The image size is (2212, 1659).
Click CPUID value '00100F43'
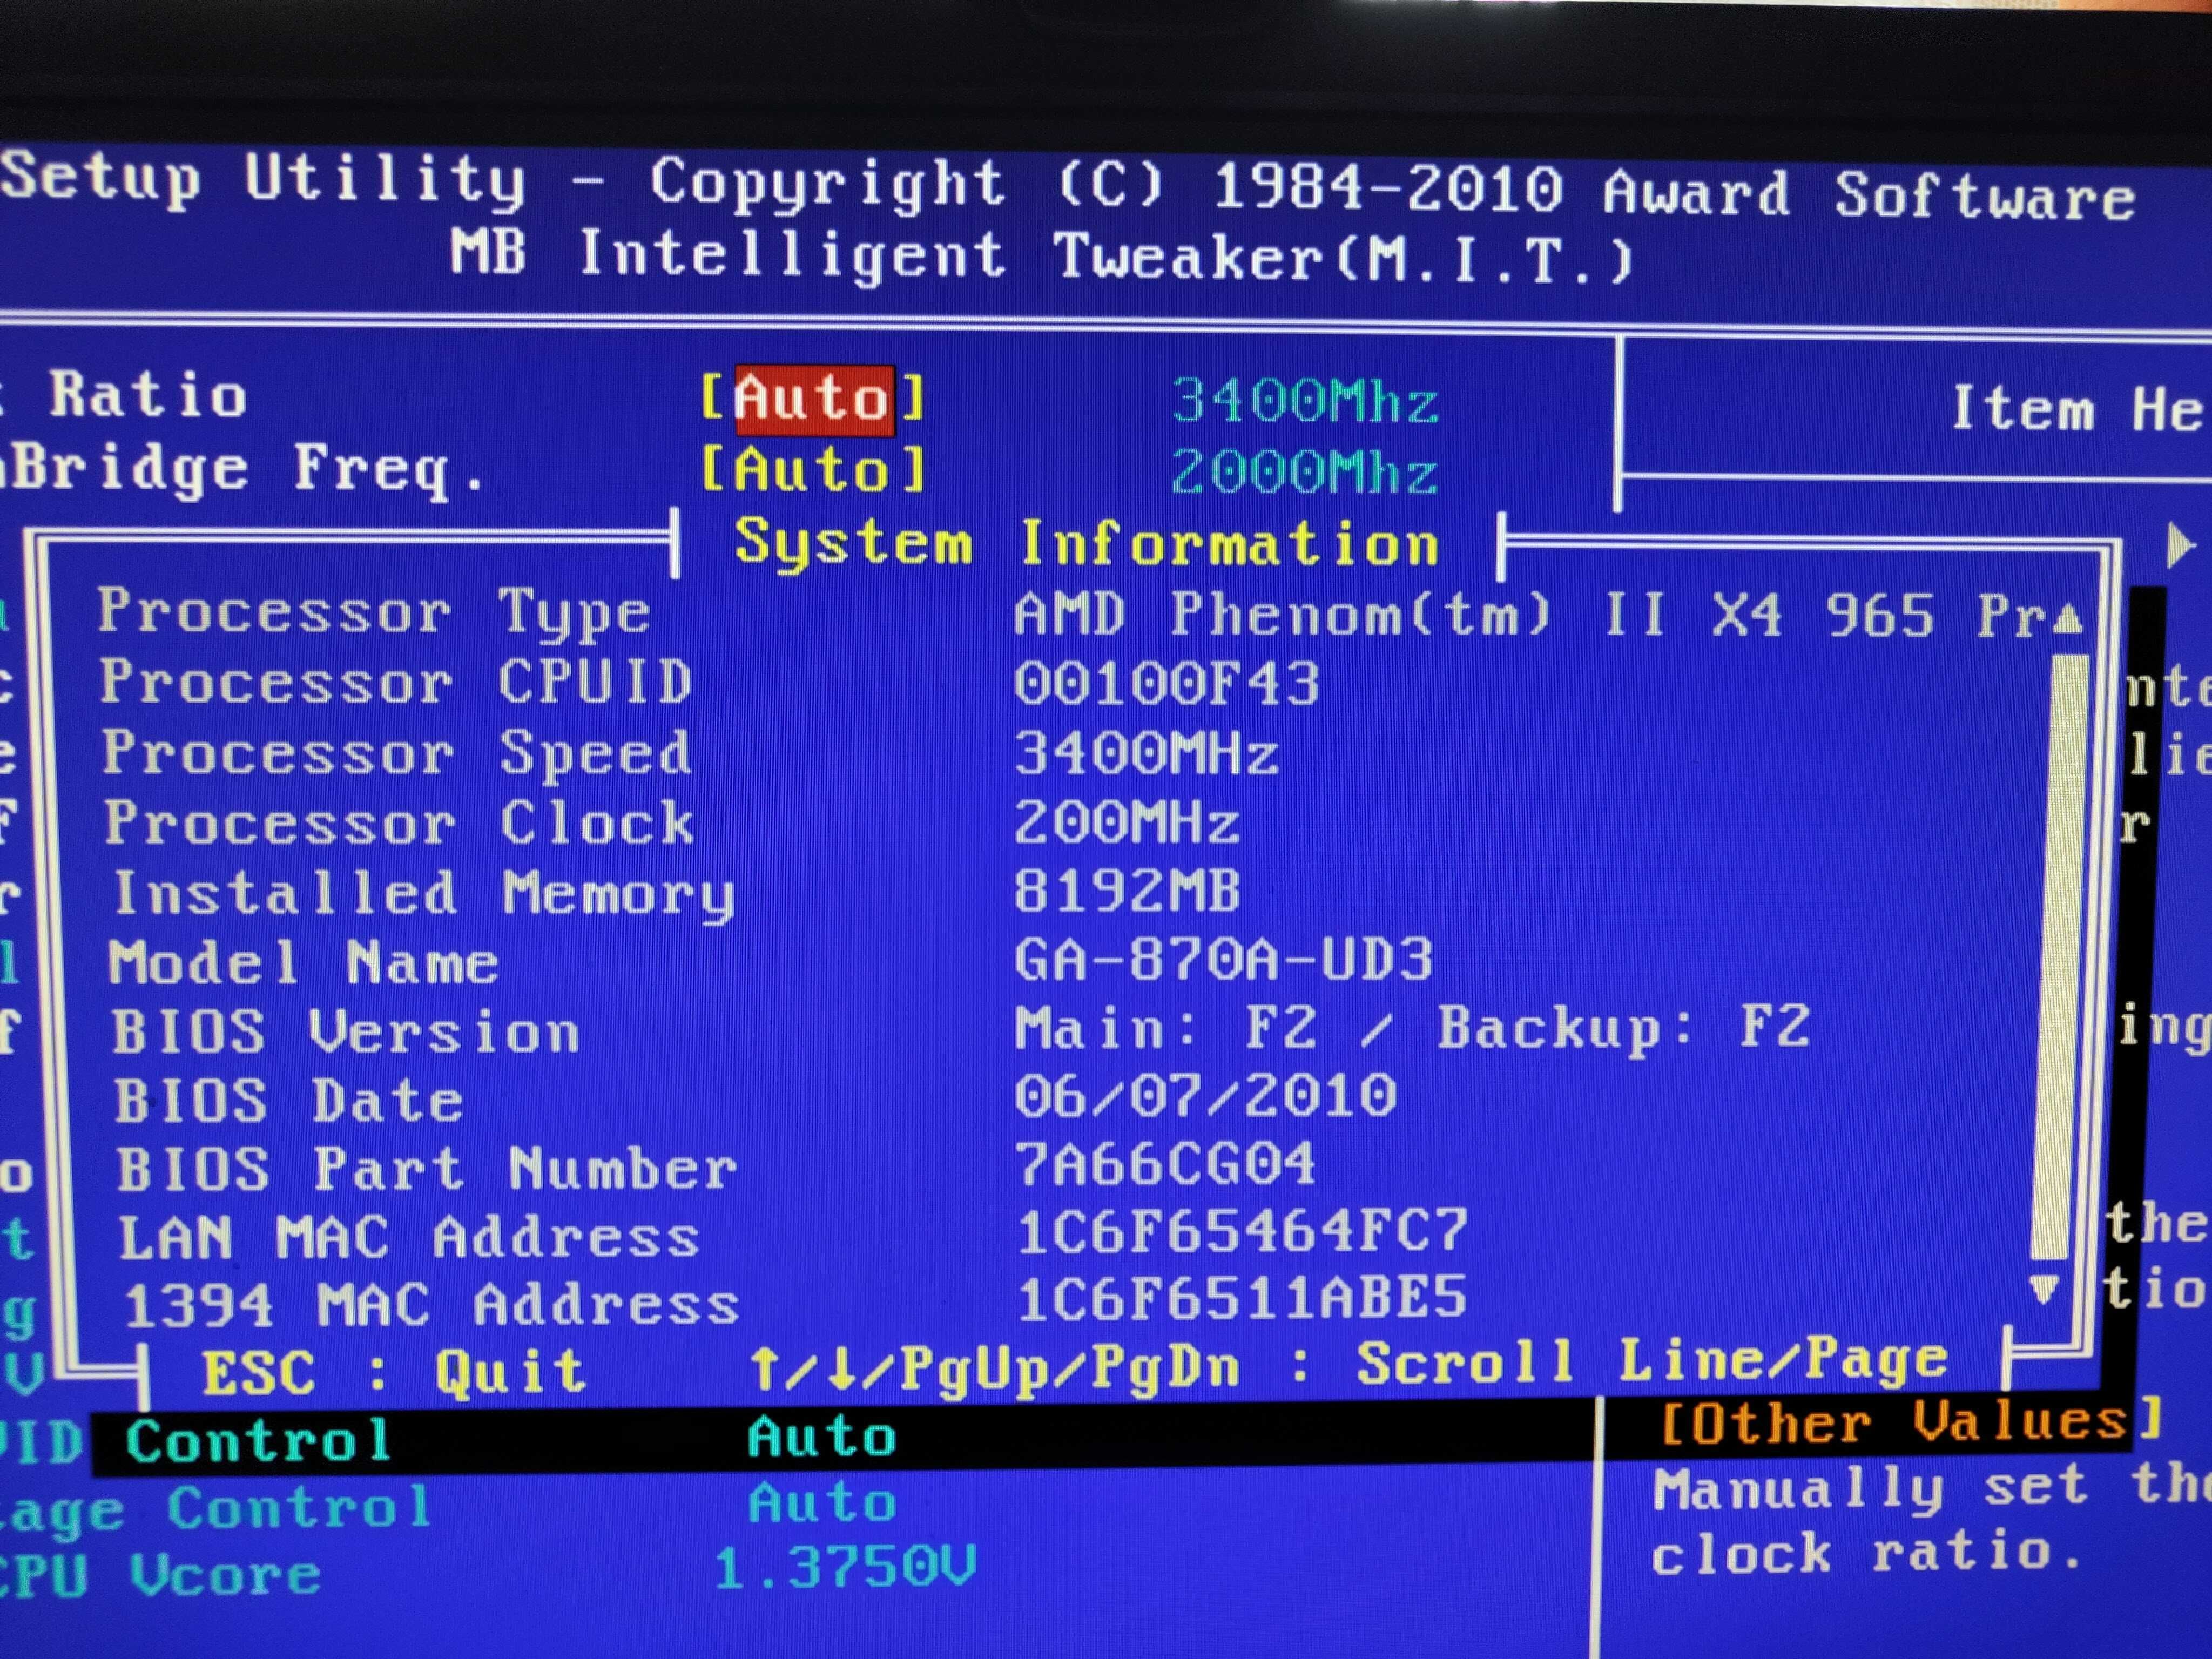tap(1167, 684)
